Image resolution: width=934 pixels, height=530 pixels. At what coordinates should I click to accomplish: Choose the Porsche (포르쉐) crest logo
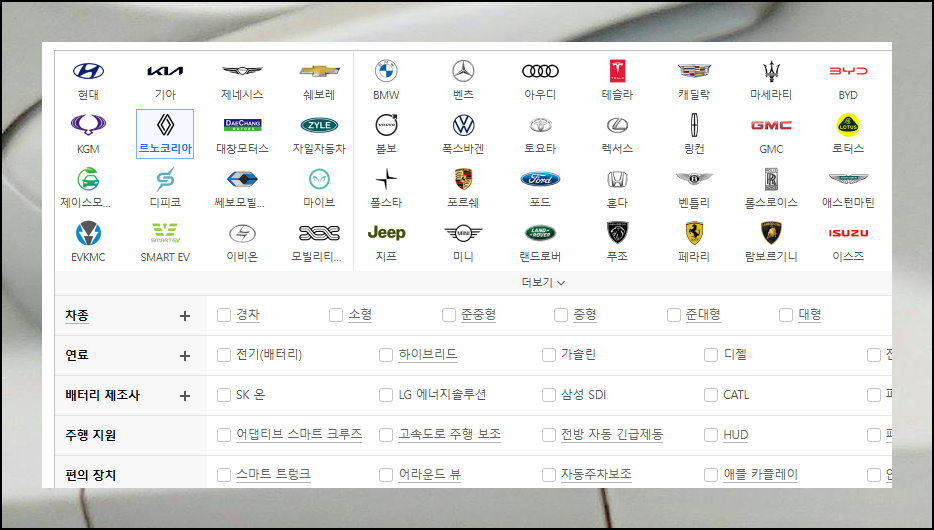463,179
